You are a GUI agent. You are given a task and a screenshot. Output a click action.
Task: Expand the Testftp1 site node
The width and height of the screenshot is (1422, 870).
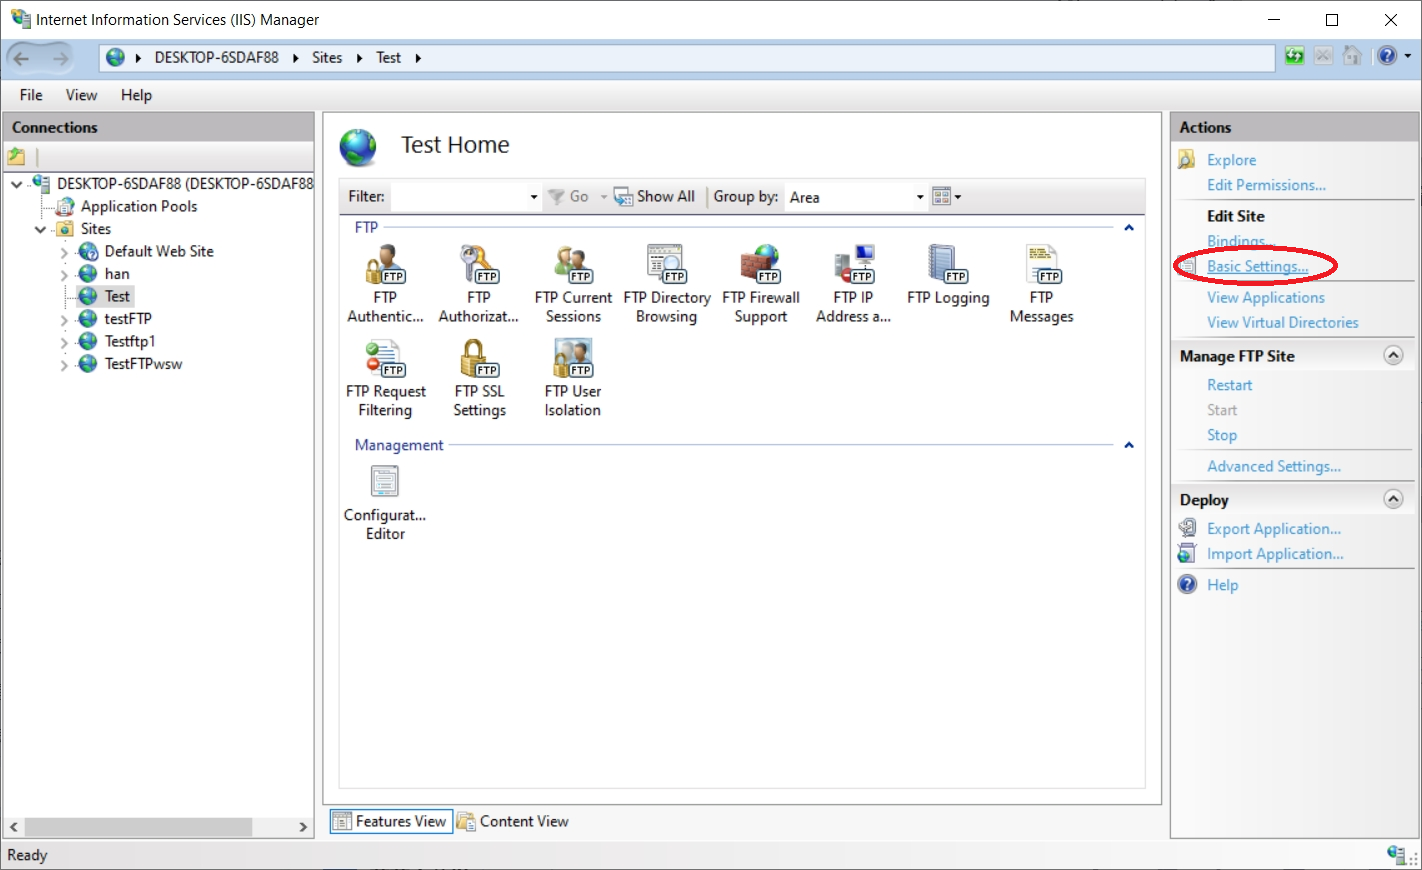pos(64,342)
